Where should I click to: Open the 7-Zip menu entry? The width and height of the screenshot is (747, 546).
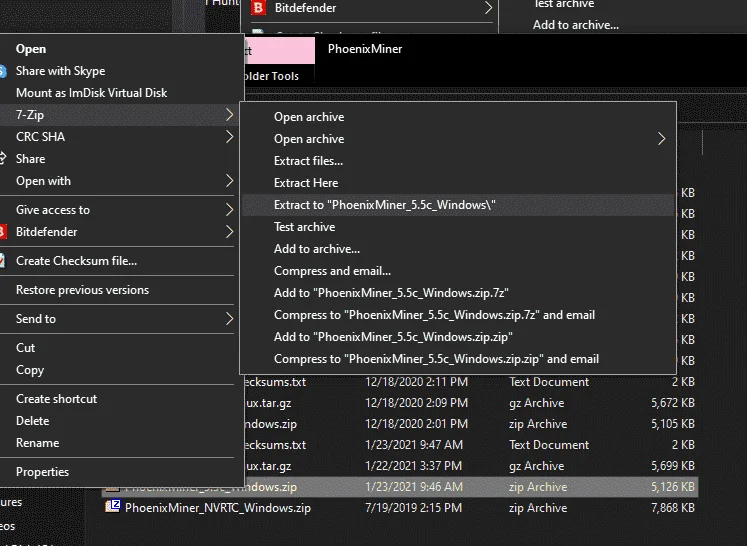[119, 115]
